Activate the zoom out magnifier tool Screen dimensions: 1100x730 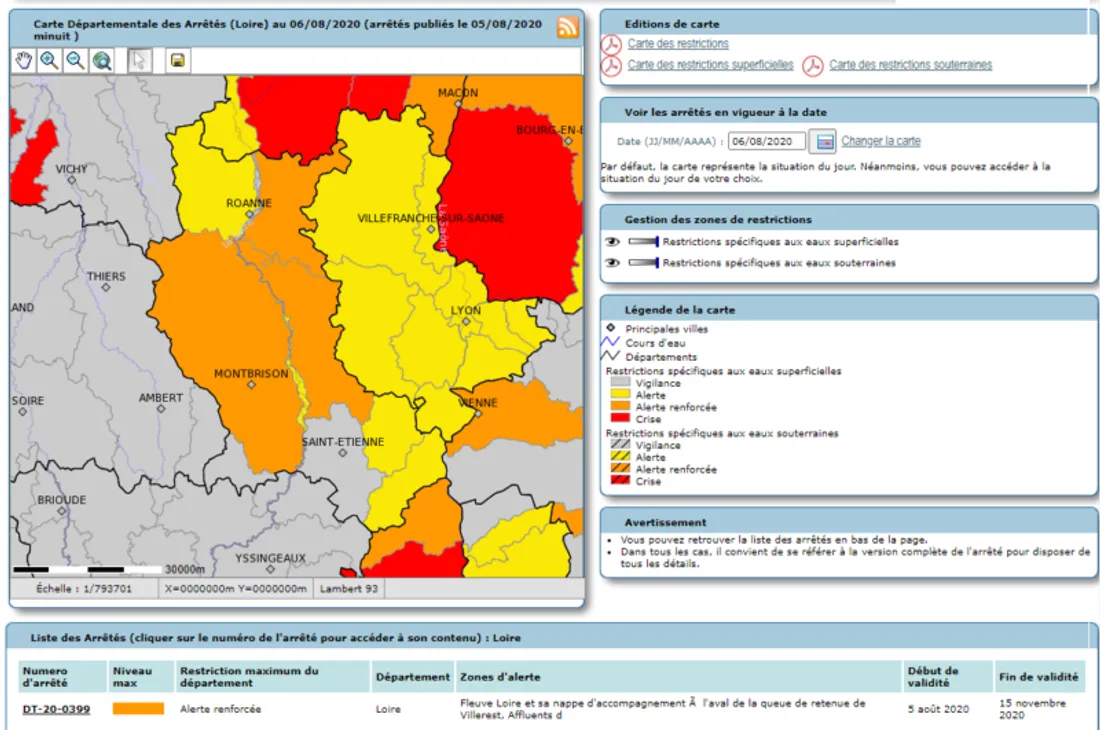pyautogui.click(x=75, y=61)
